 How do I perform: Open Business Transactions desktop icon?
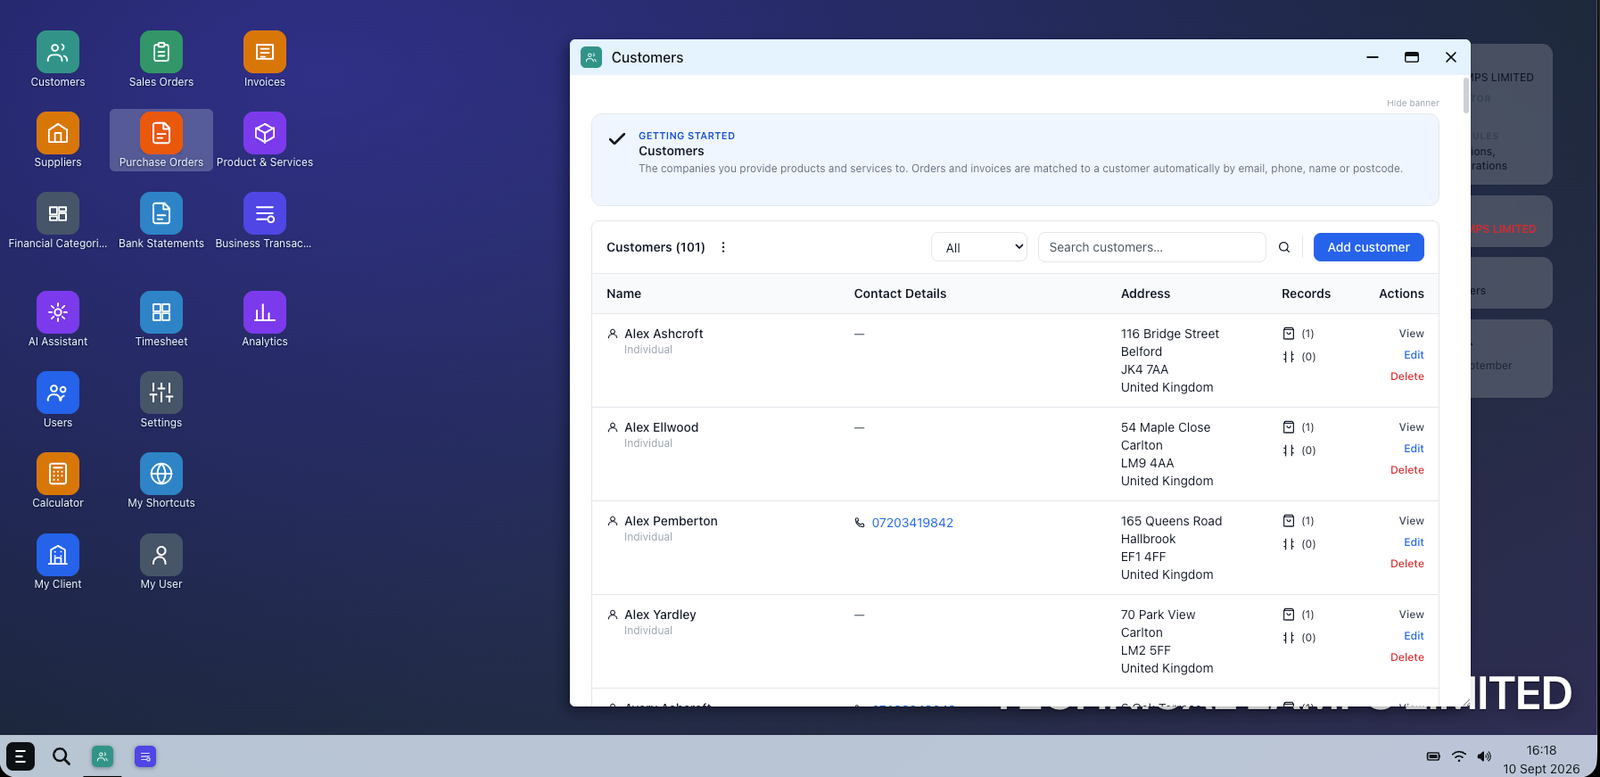click(x=264, y=221)
